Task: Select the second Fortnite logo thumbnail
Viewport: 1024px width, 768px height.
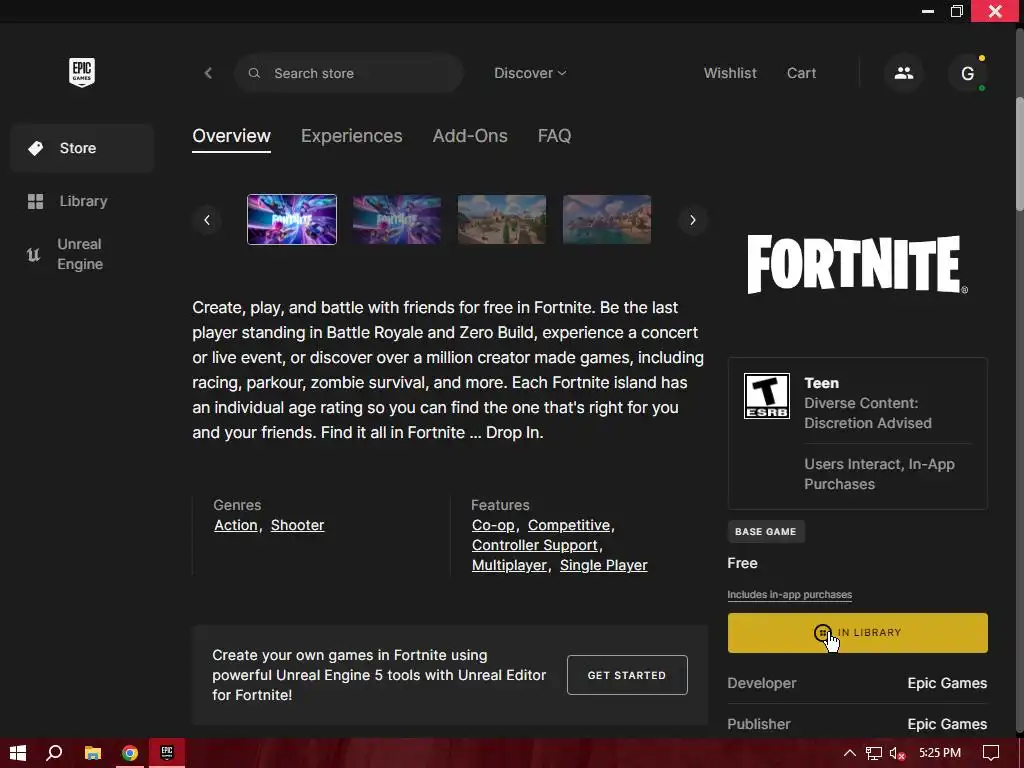Action: tap(397, 219)
